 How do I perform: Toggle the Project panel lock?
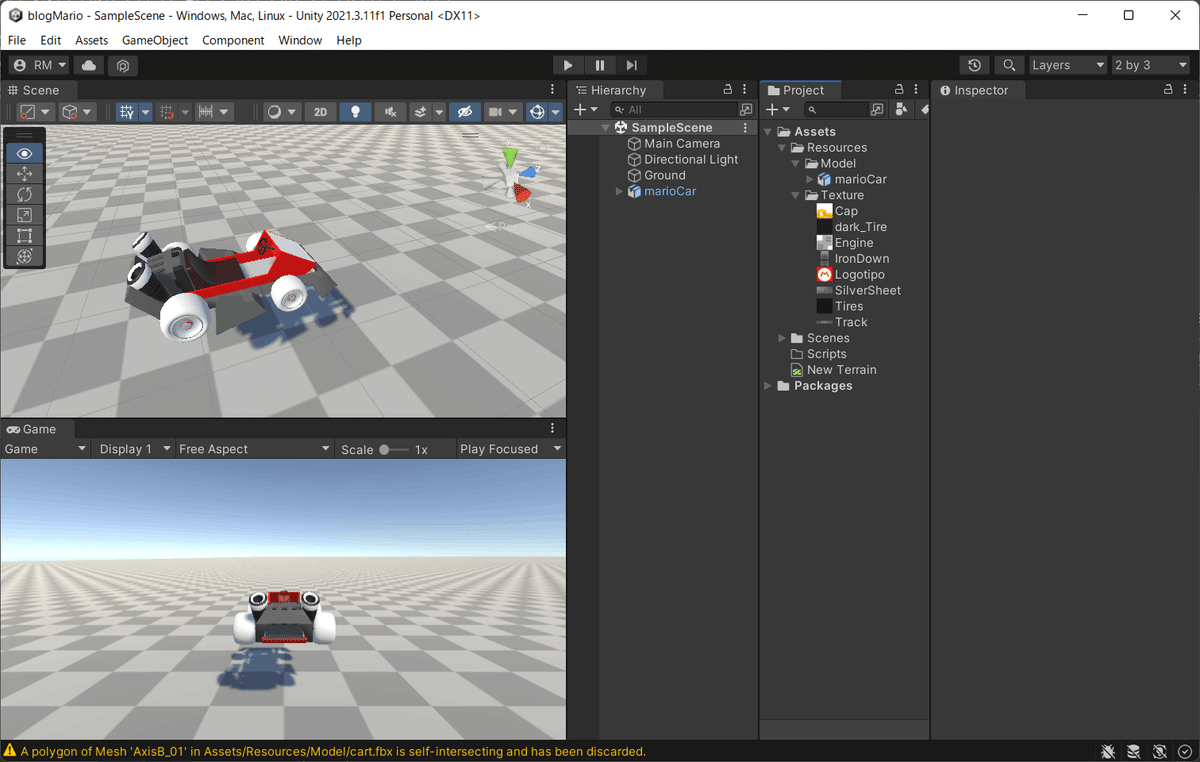899,90
